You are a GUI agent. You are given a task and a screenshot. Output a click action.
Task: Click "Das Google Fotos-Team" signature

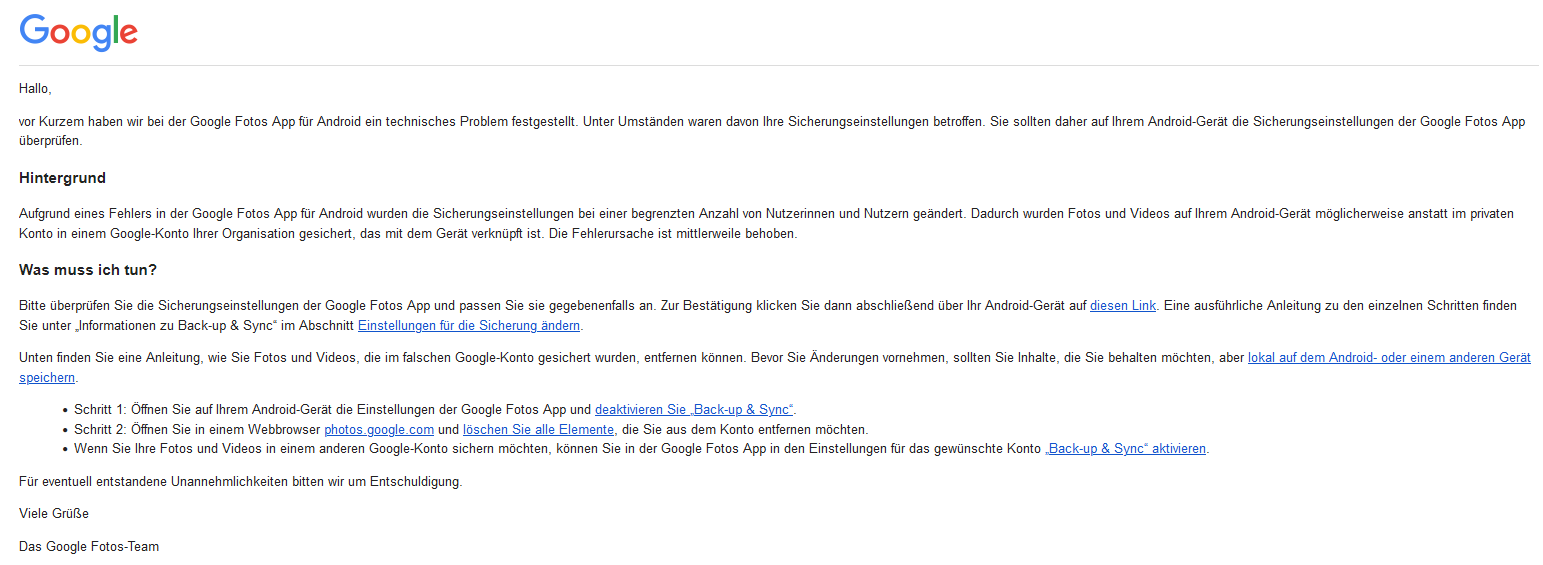89,546
